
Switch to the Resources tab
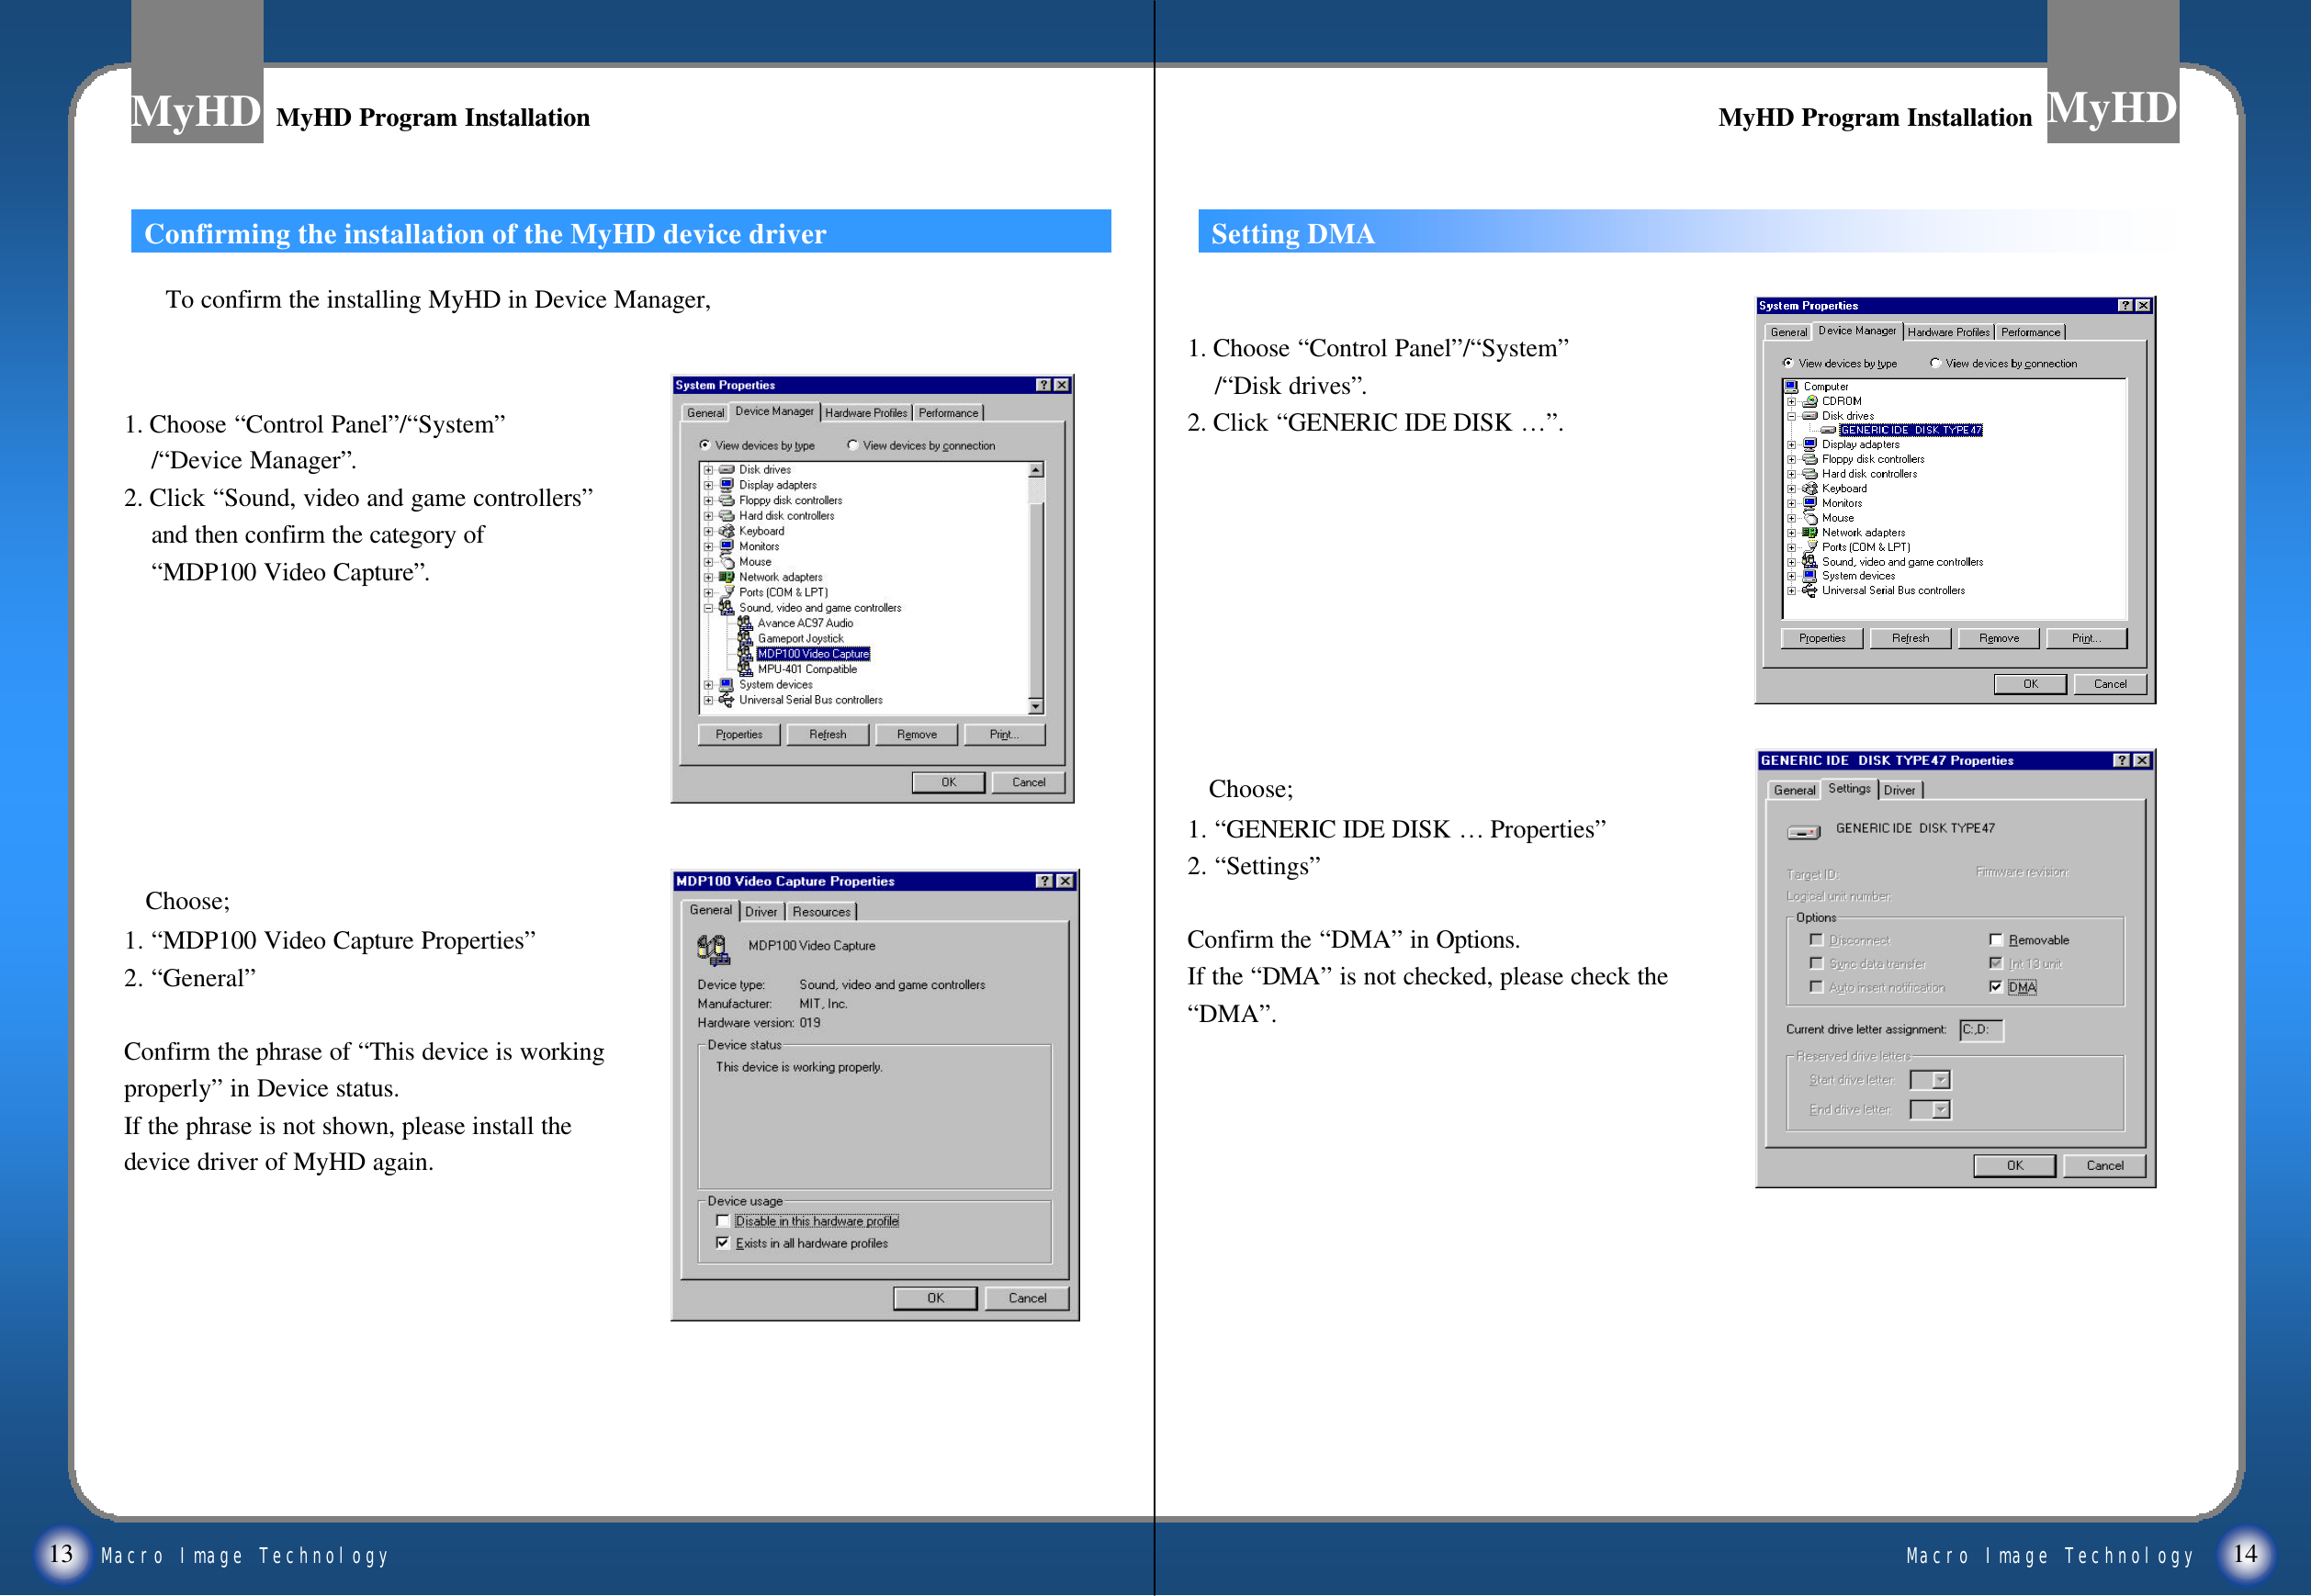click(820, 911)
